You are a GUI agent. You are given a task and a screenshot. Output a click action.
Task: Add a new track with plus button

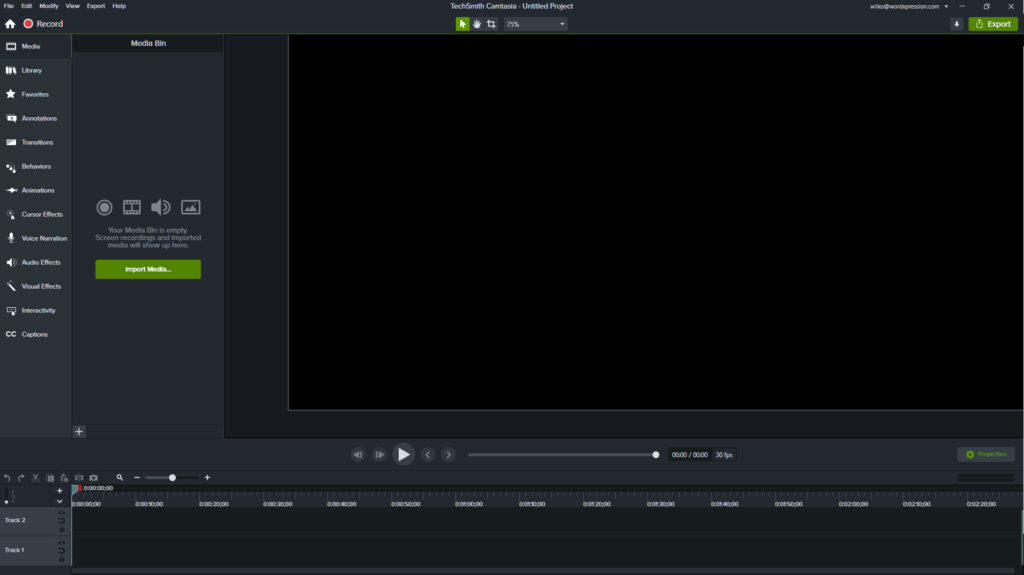(59, 491)
